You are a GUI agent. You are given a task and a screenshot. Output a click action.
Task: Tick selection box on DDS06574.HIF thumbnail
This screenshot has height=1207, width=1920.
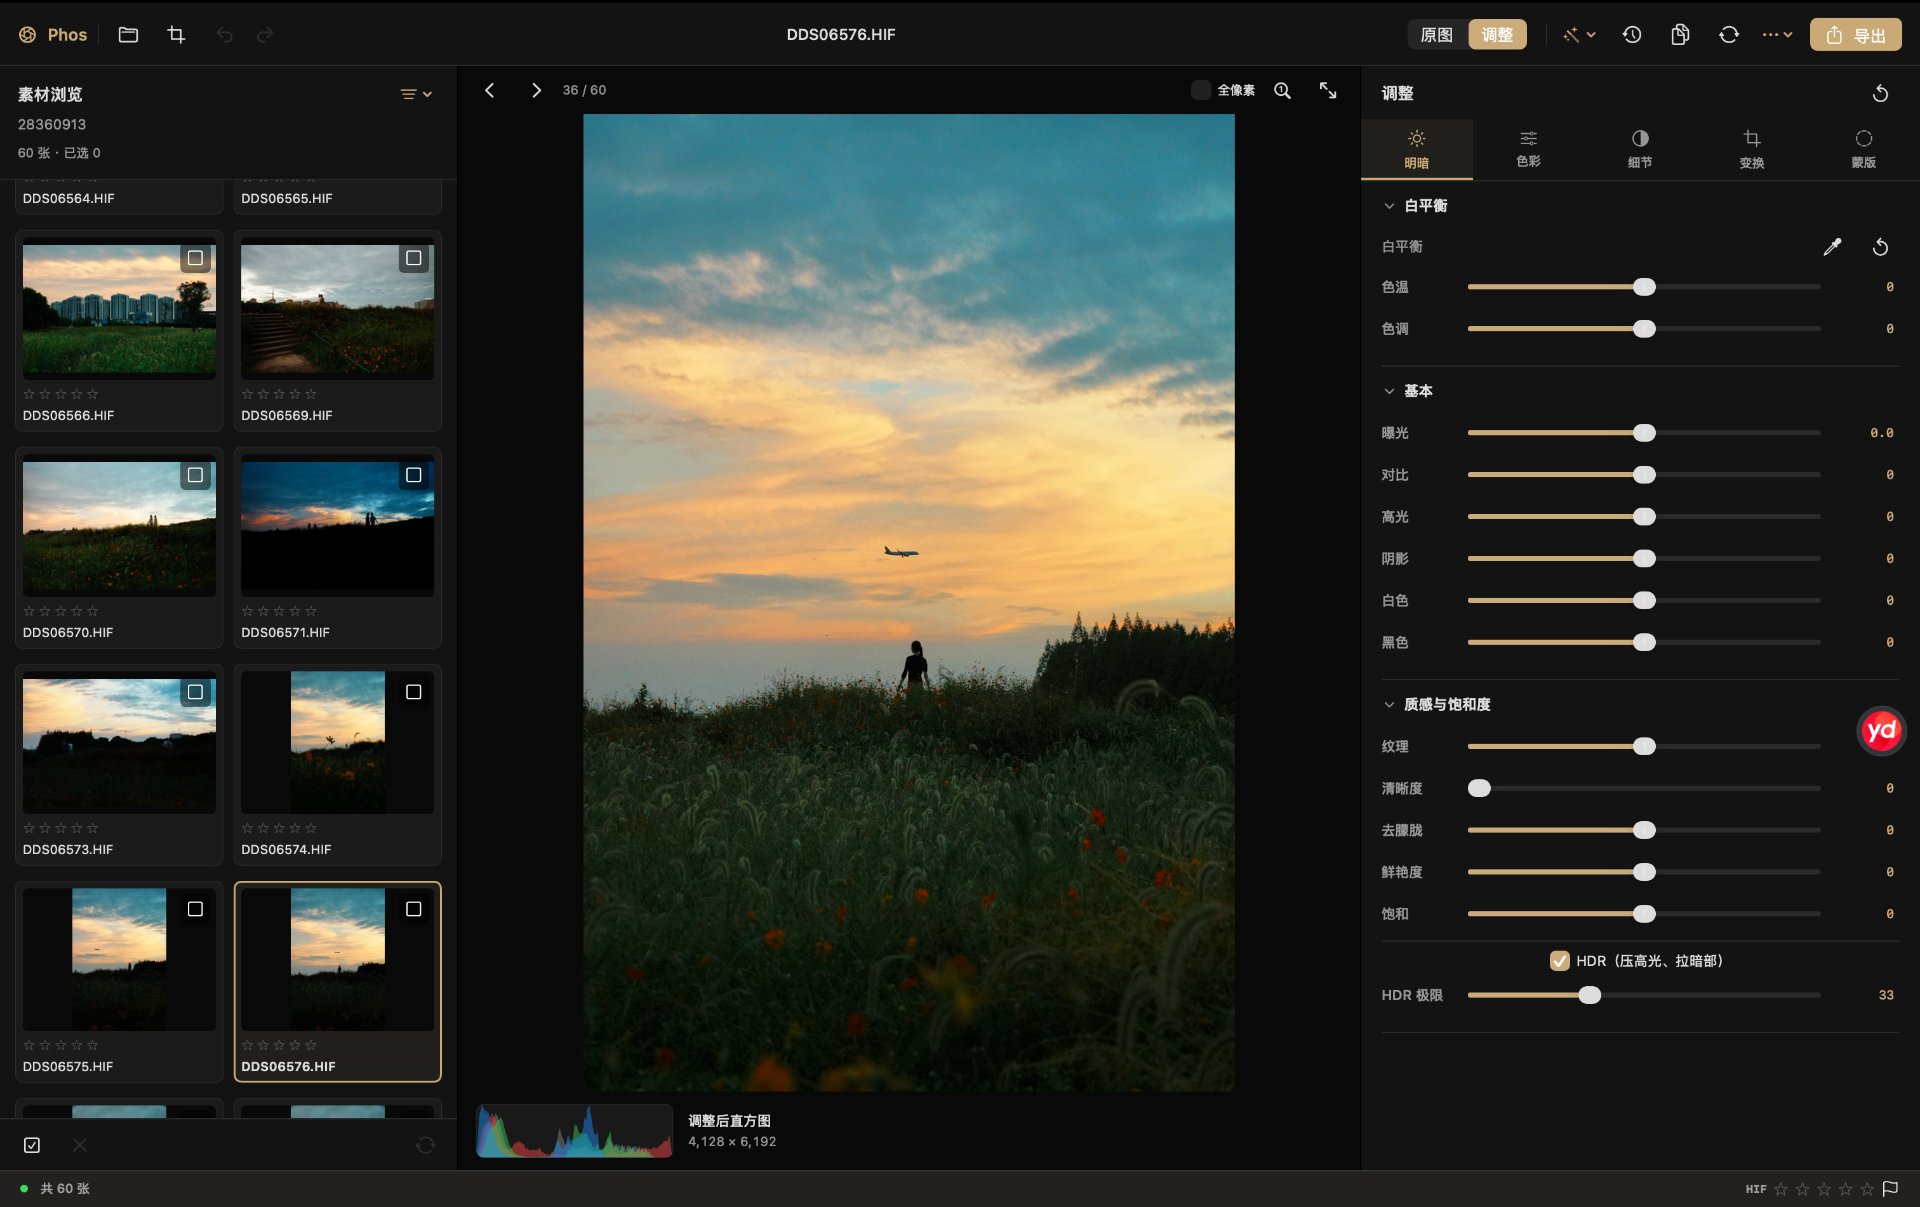pyautogui.click(x=413, y=692)
